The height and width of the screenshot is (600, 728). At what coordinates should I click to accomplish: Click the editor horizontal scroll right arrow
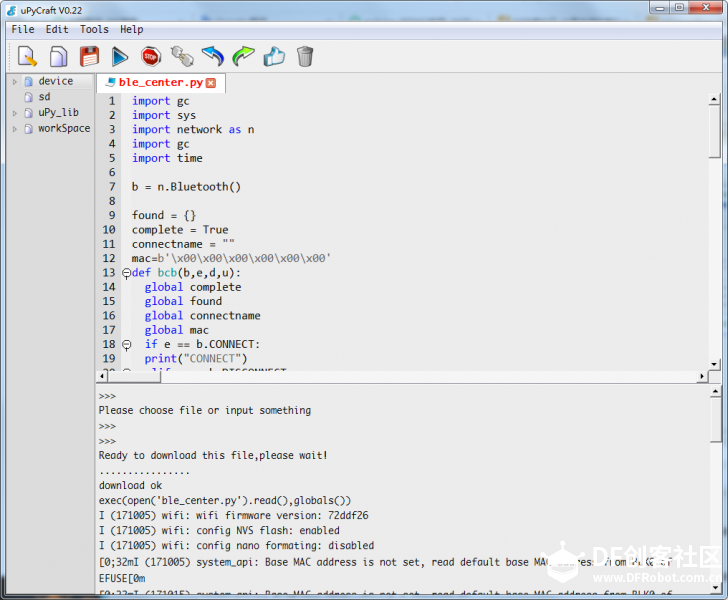pos(702,376)
